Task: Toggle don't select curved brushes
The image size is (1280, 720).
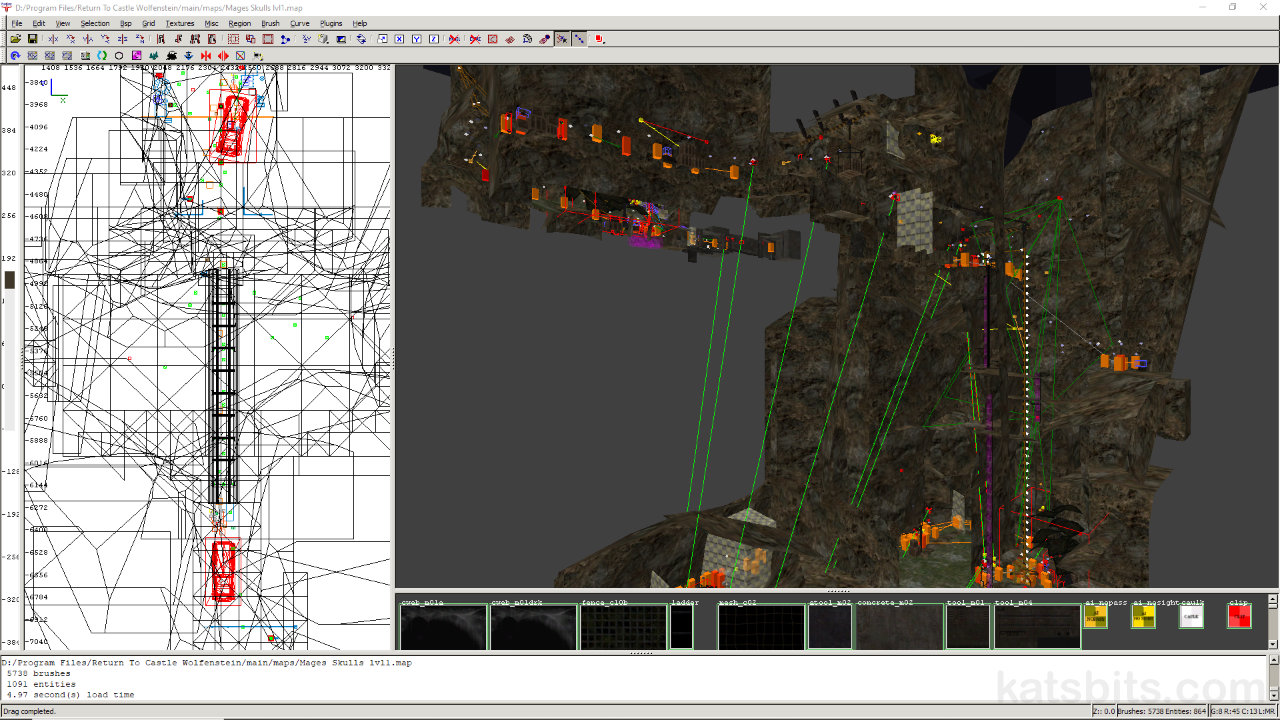Action: point(474,39)
